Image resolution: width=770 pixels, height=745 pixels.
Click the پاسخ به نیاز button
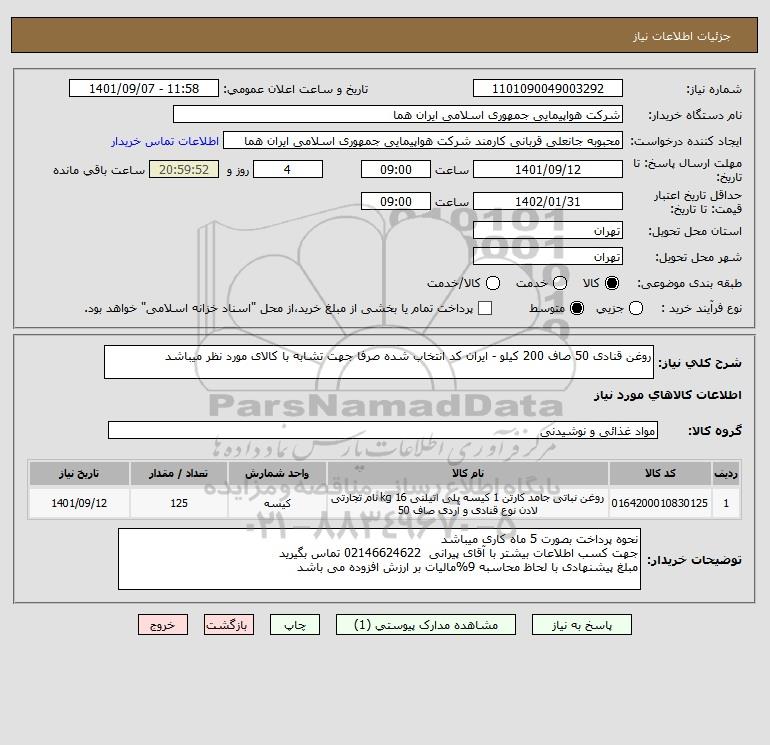pos(582,625)
